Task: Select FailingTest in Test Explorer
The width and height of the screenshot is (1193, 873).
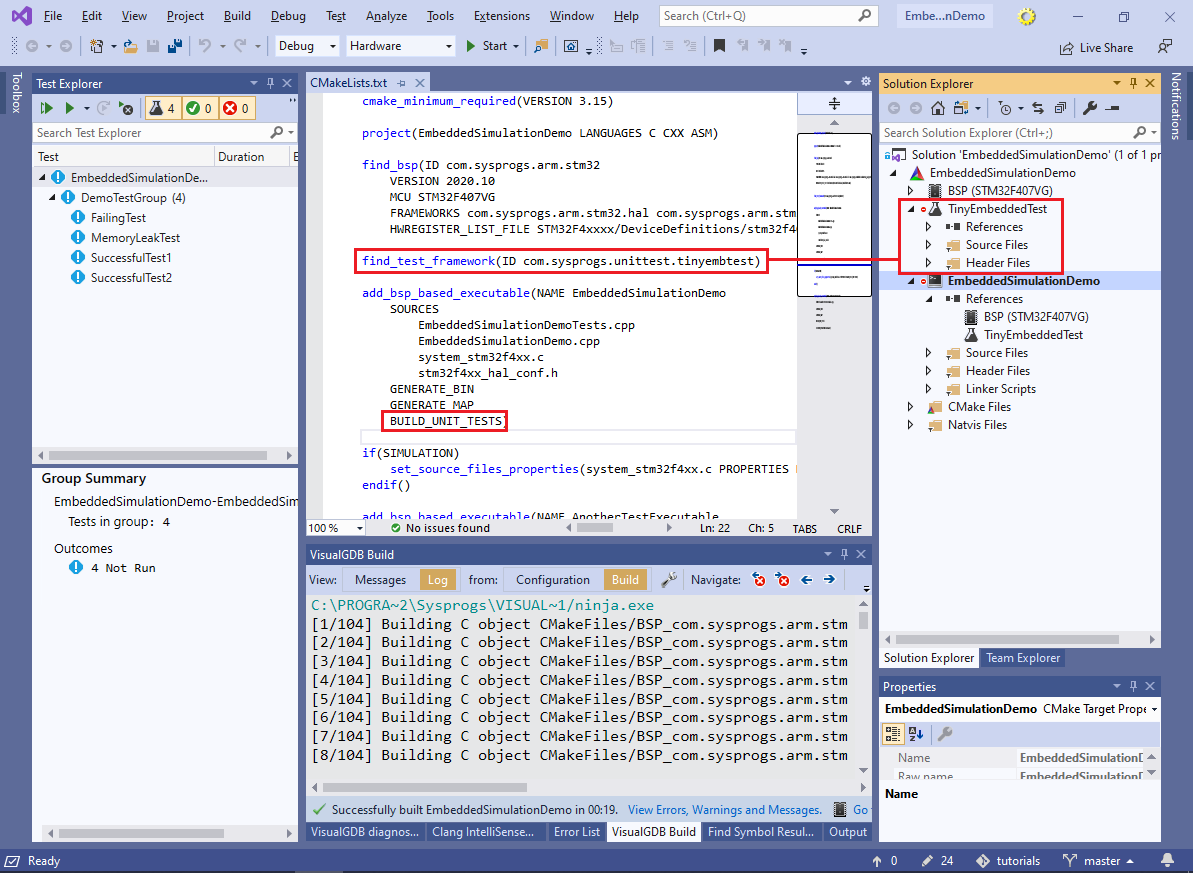Action: click(x=118, y=218)
